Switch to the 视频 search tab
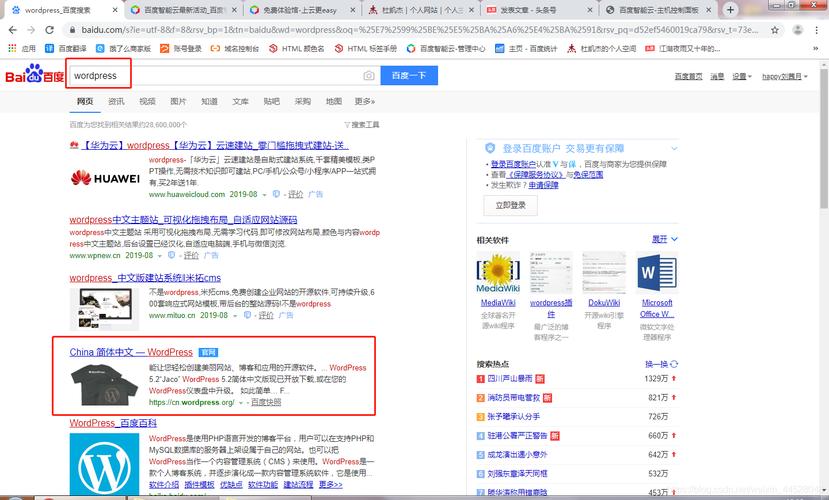The height and width of the screenshot is (500, 829). 147,101
